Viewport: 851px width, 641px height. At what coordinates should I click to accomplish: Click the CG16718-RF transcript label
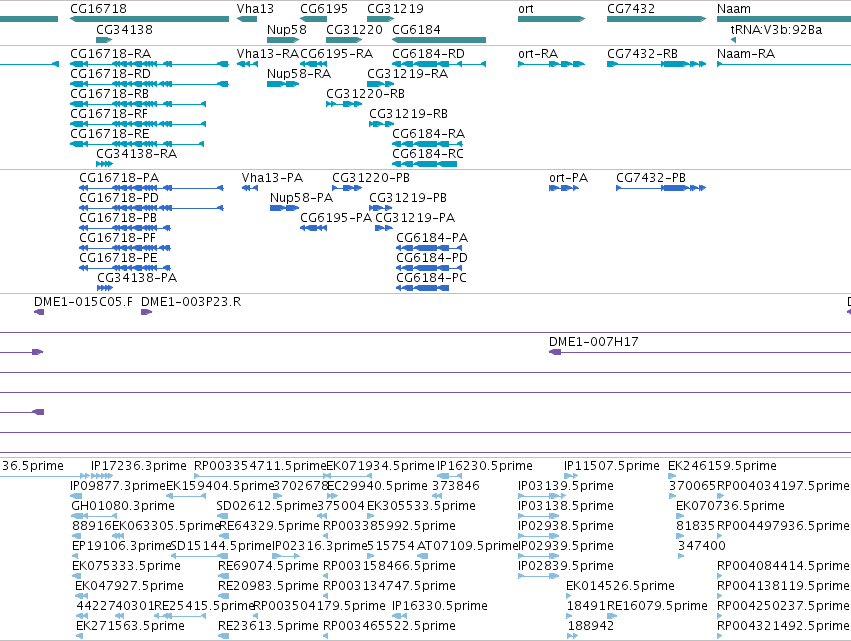109,113
